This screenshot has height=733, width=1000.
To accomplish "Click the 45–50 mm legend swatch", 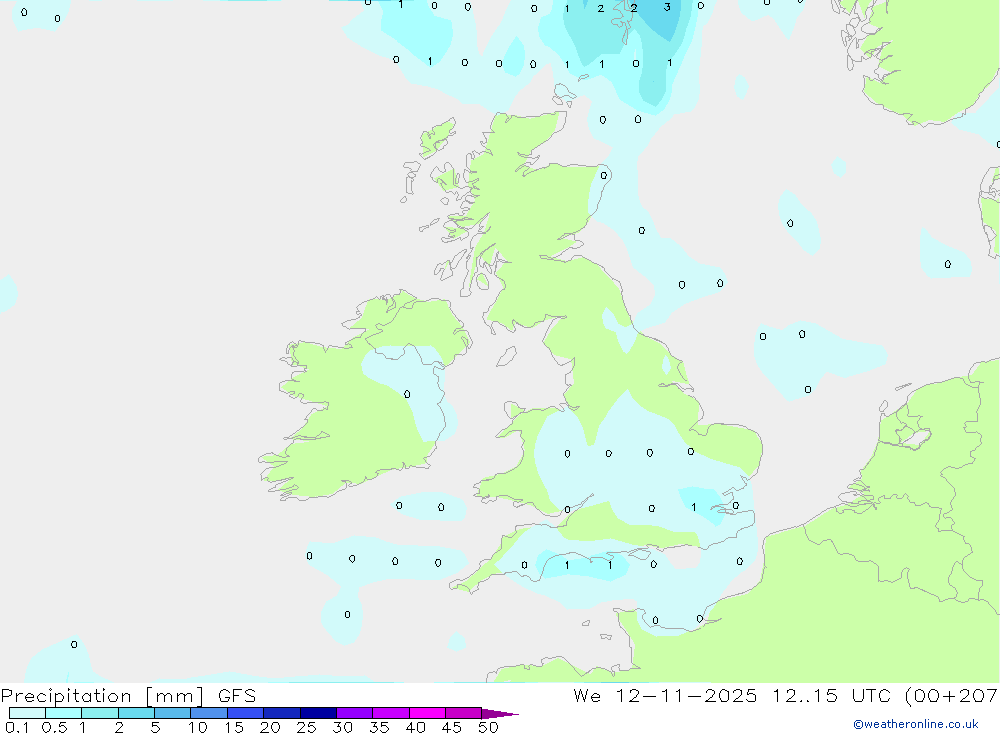I will [x=464, y=713].
